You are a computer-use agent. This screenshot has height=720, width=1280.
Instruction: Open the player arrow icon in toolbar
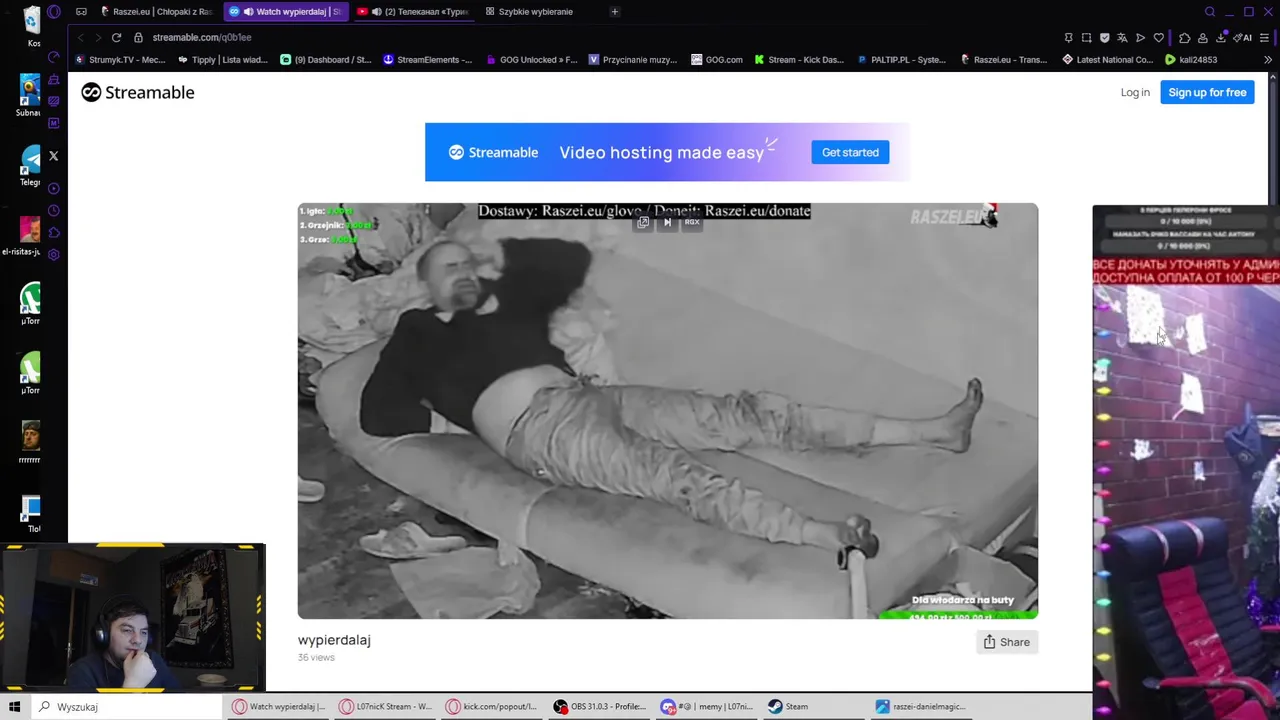pos(1140,37)
